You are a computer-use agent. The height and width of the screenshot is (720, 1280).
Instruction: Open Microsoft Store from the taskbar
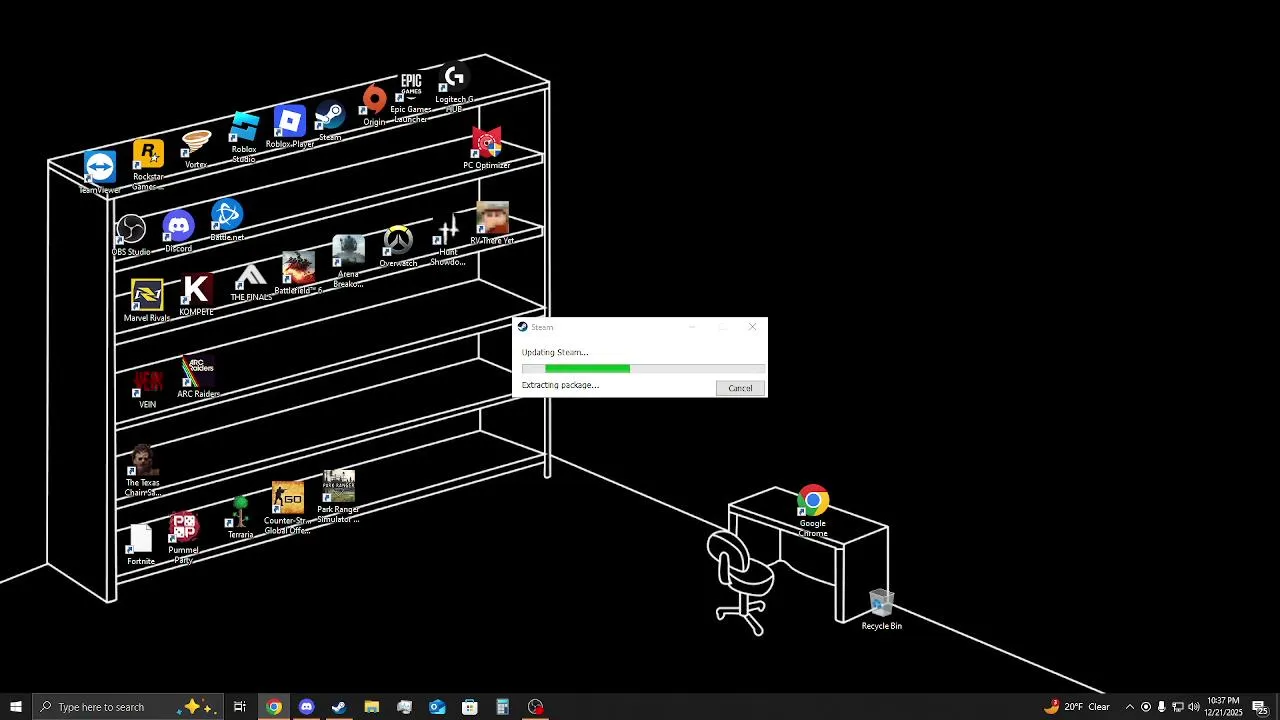click(x=470, y=707)
